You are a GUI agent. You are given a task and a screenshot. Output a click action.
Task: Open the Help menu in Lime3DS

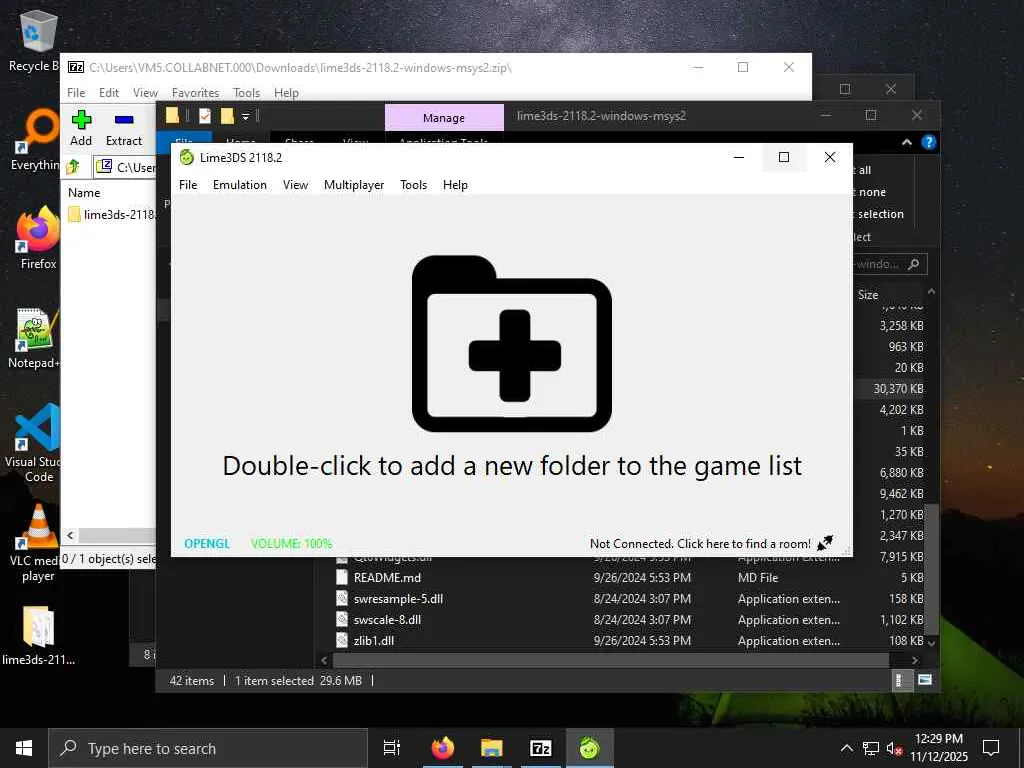(455, 185)
